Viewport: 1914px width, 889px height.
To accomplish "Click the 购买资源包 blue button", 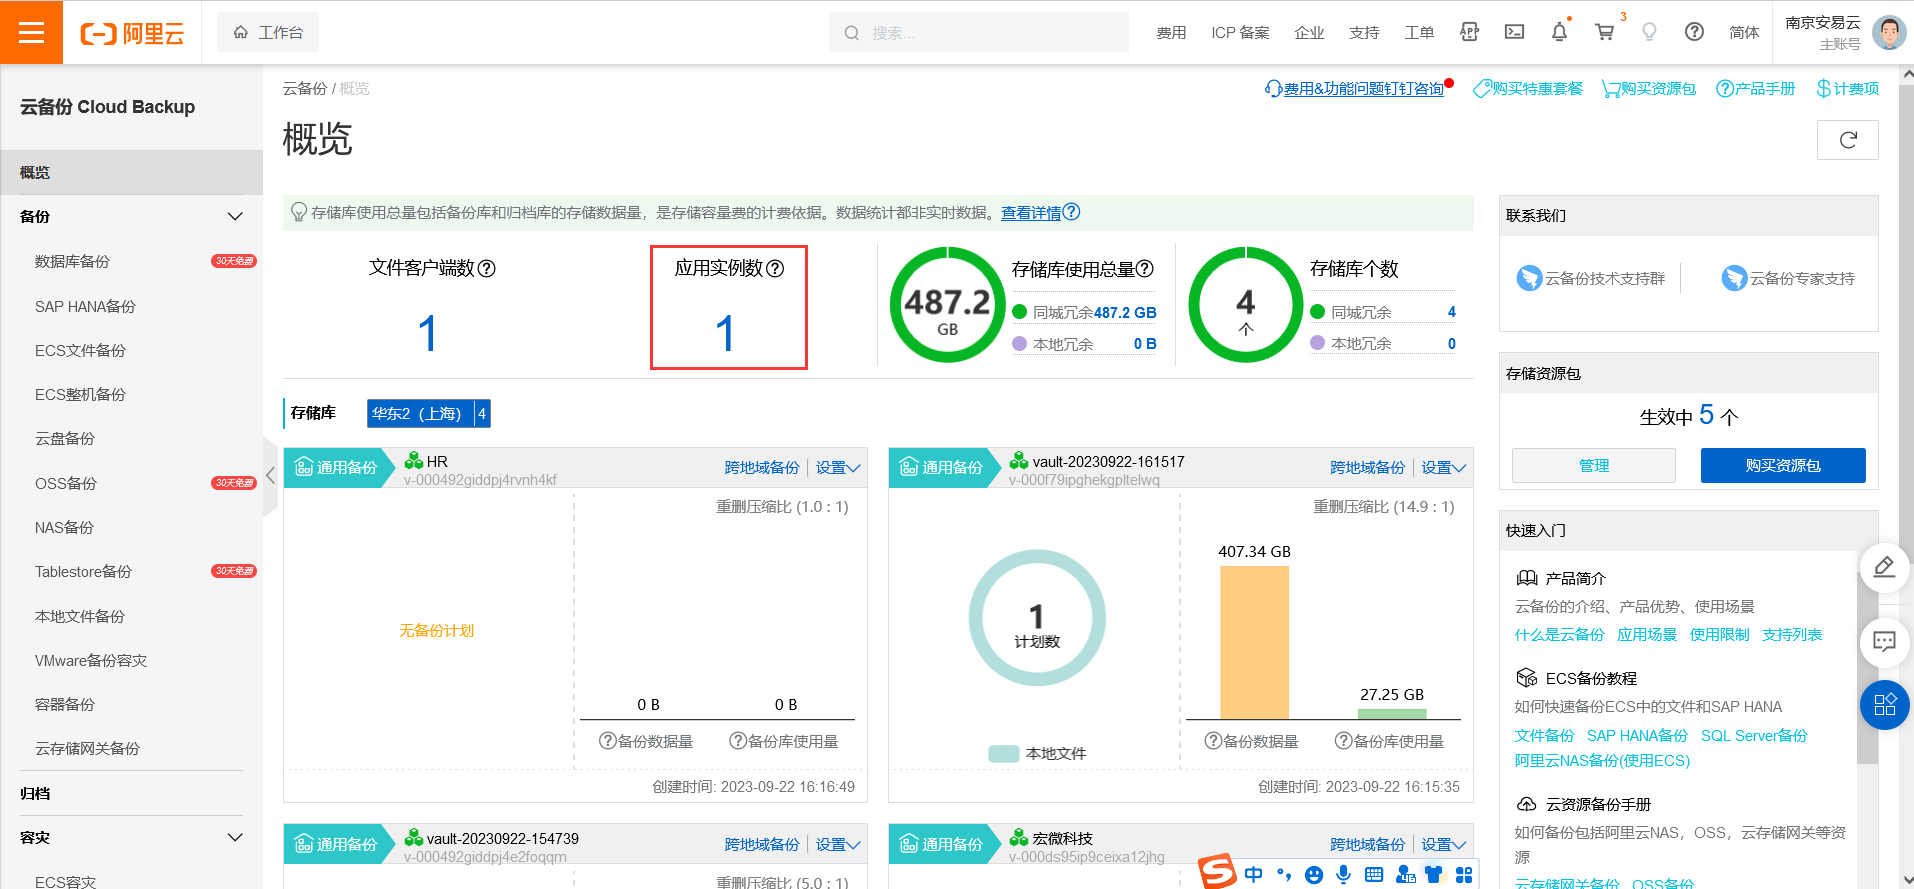I will pyautogui.click(x=1782, y=465).
